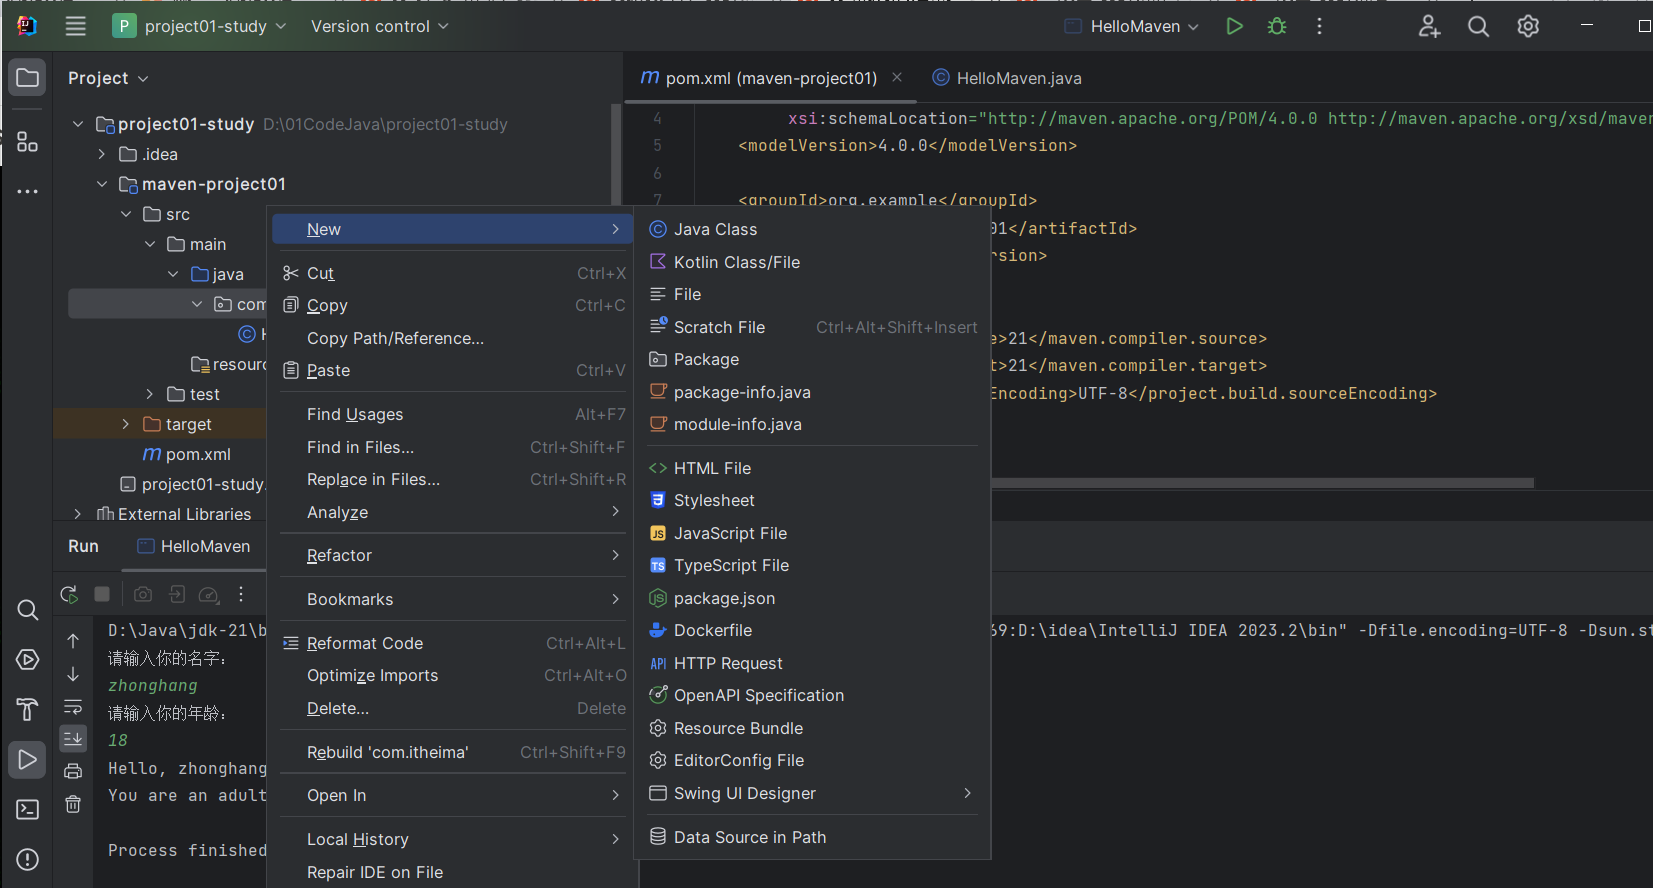Open the Project view dropdown
The height and width of the screenshot is (888, 1653).
[108, 78]
